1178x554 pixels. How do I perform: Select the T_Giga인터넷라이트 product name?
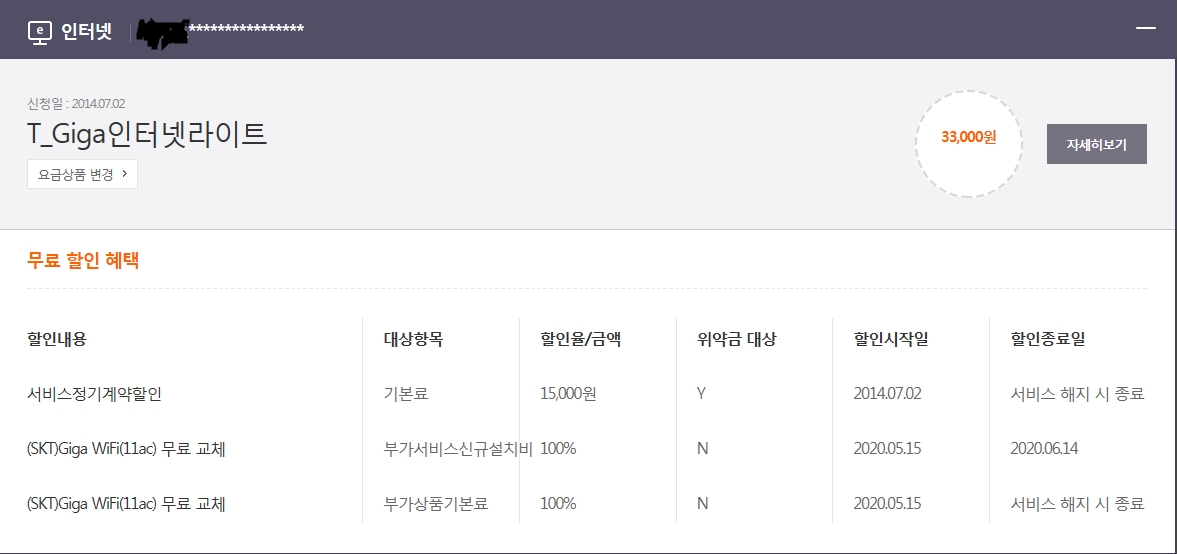click(x=147, y=134)
